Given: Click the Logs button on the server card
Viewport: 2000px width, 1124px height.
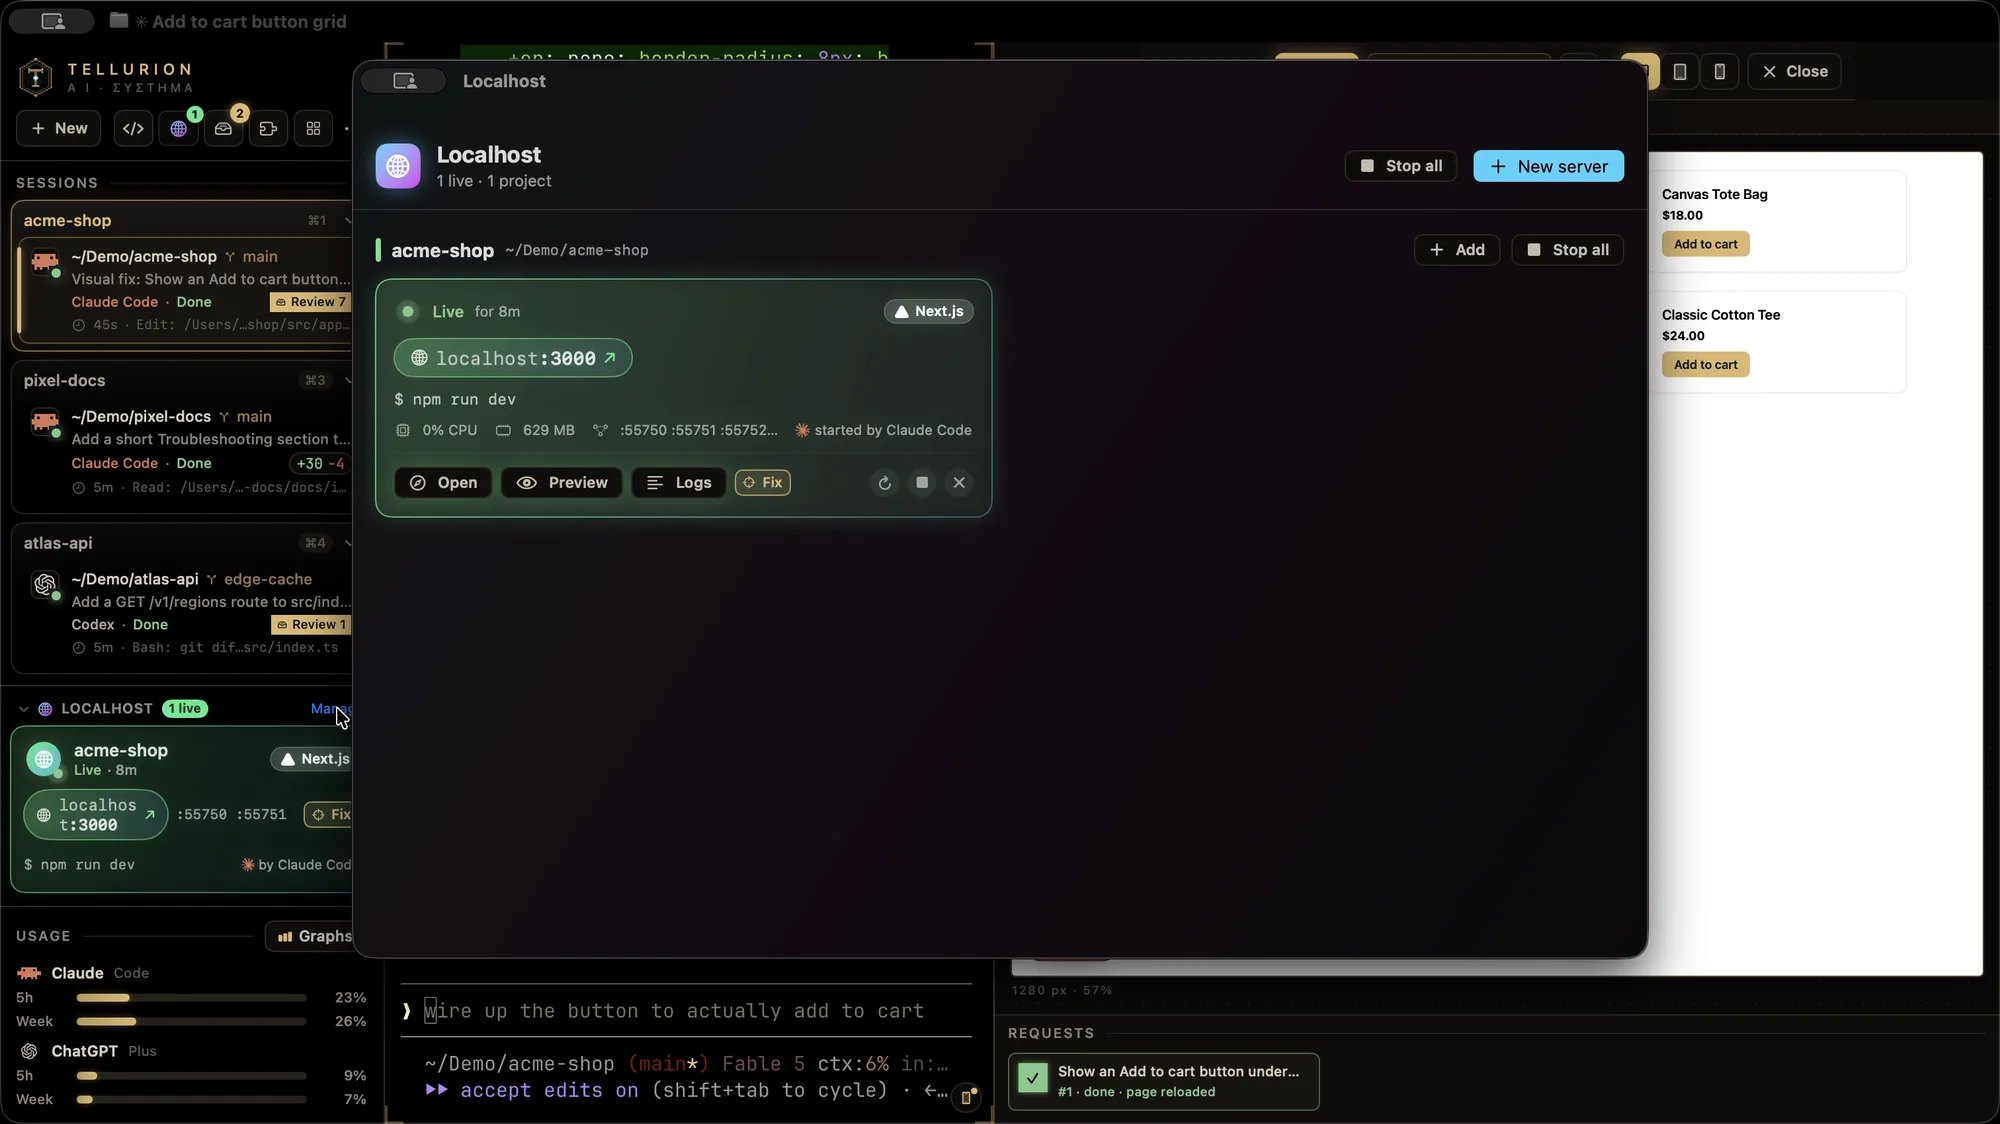Looking at the screenshot, I should 678,483.
